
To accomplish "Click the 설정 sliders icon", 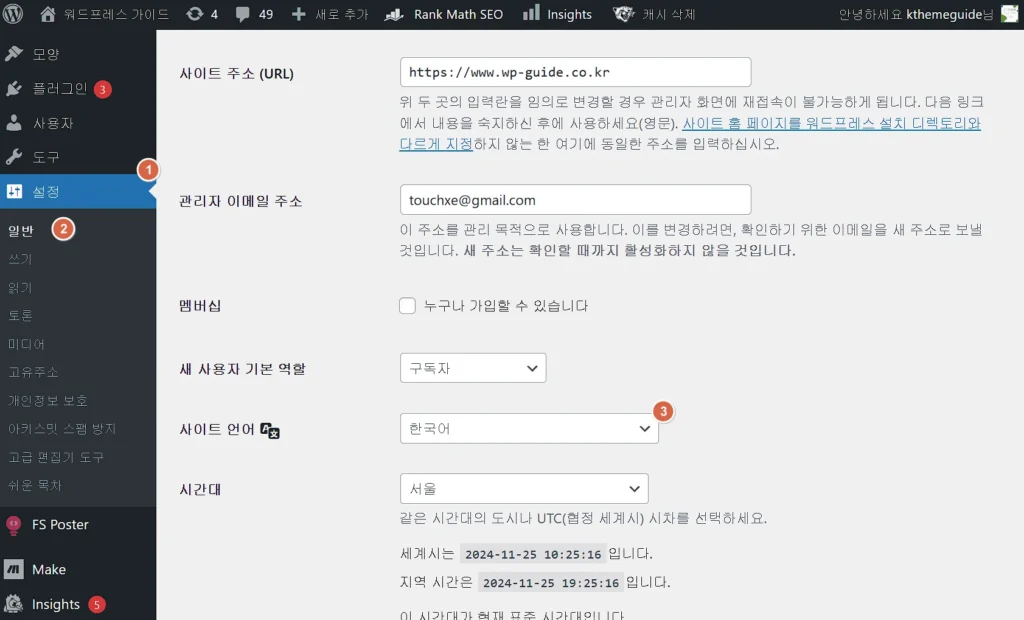I will (x=14, y=191).
